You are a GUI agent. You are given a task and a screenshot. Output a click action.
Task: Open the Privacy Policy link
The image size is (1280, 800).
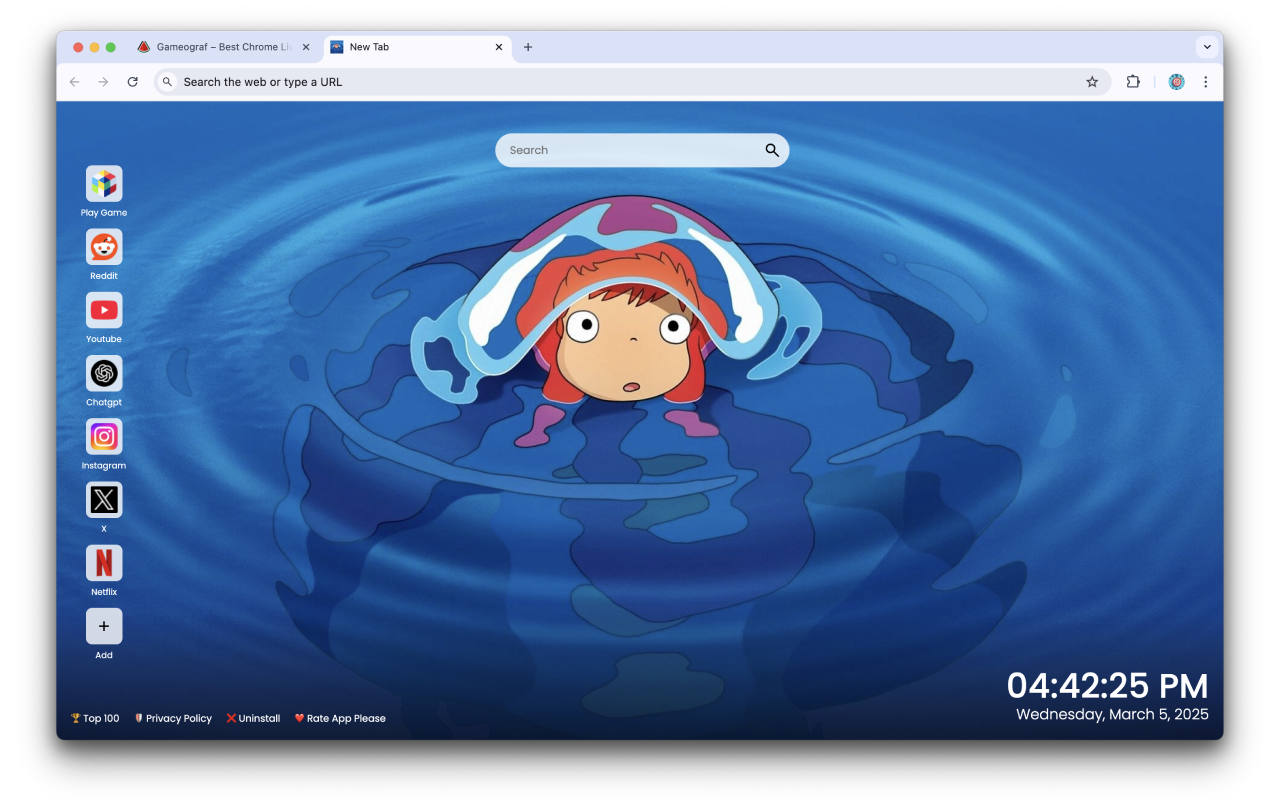point(178,718)
